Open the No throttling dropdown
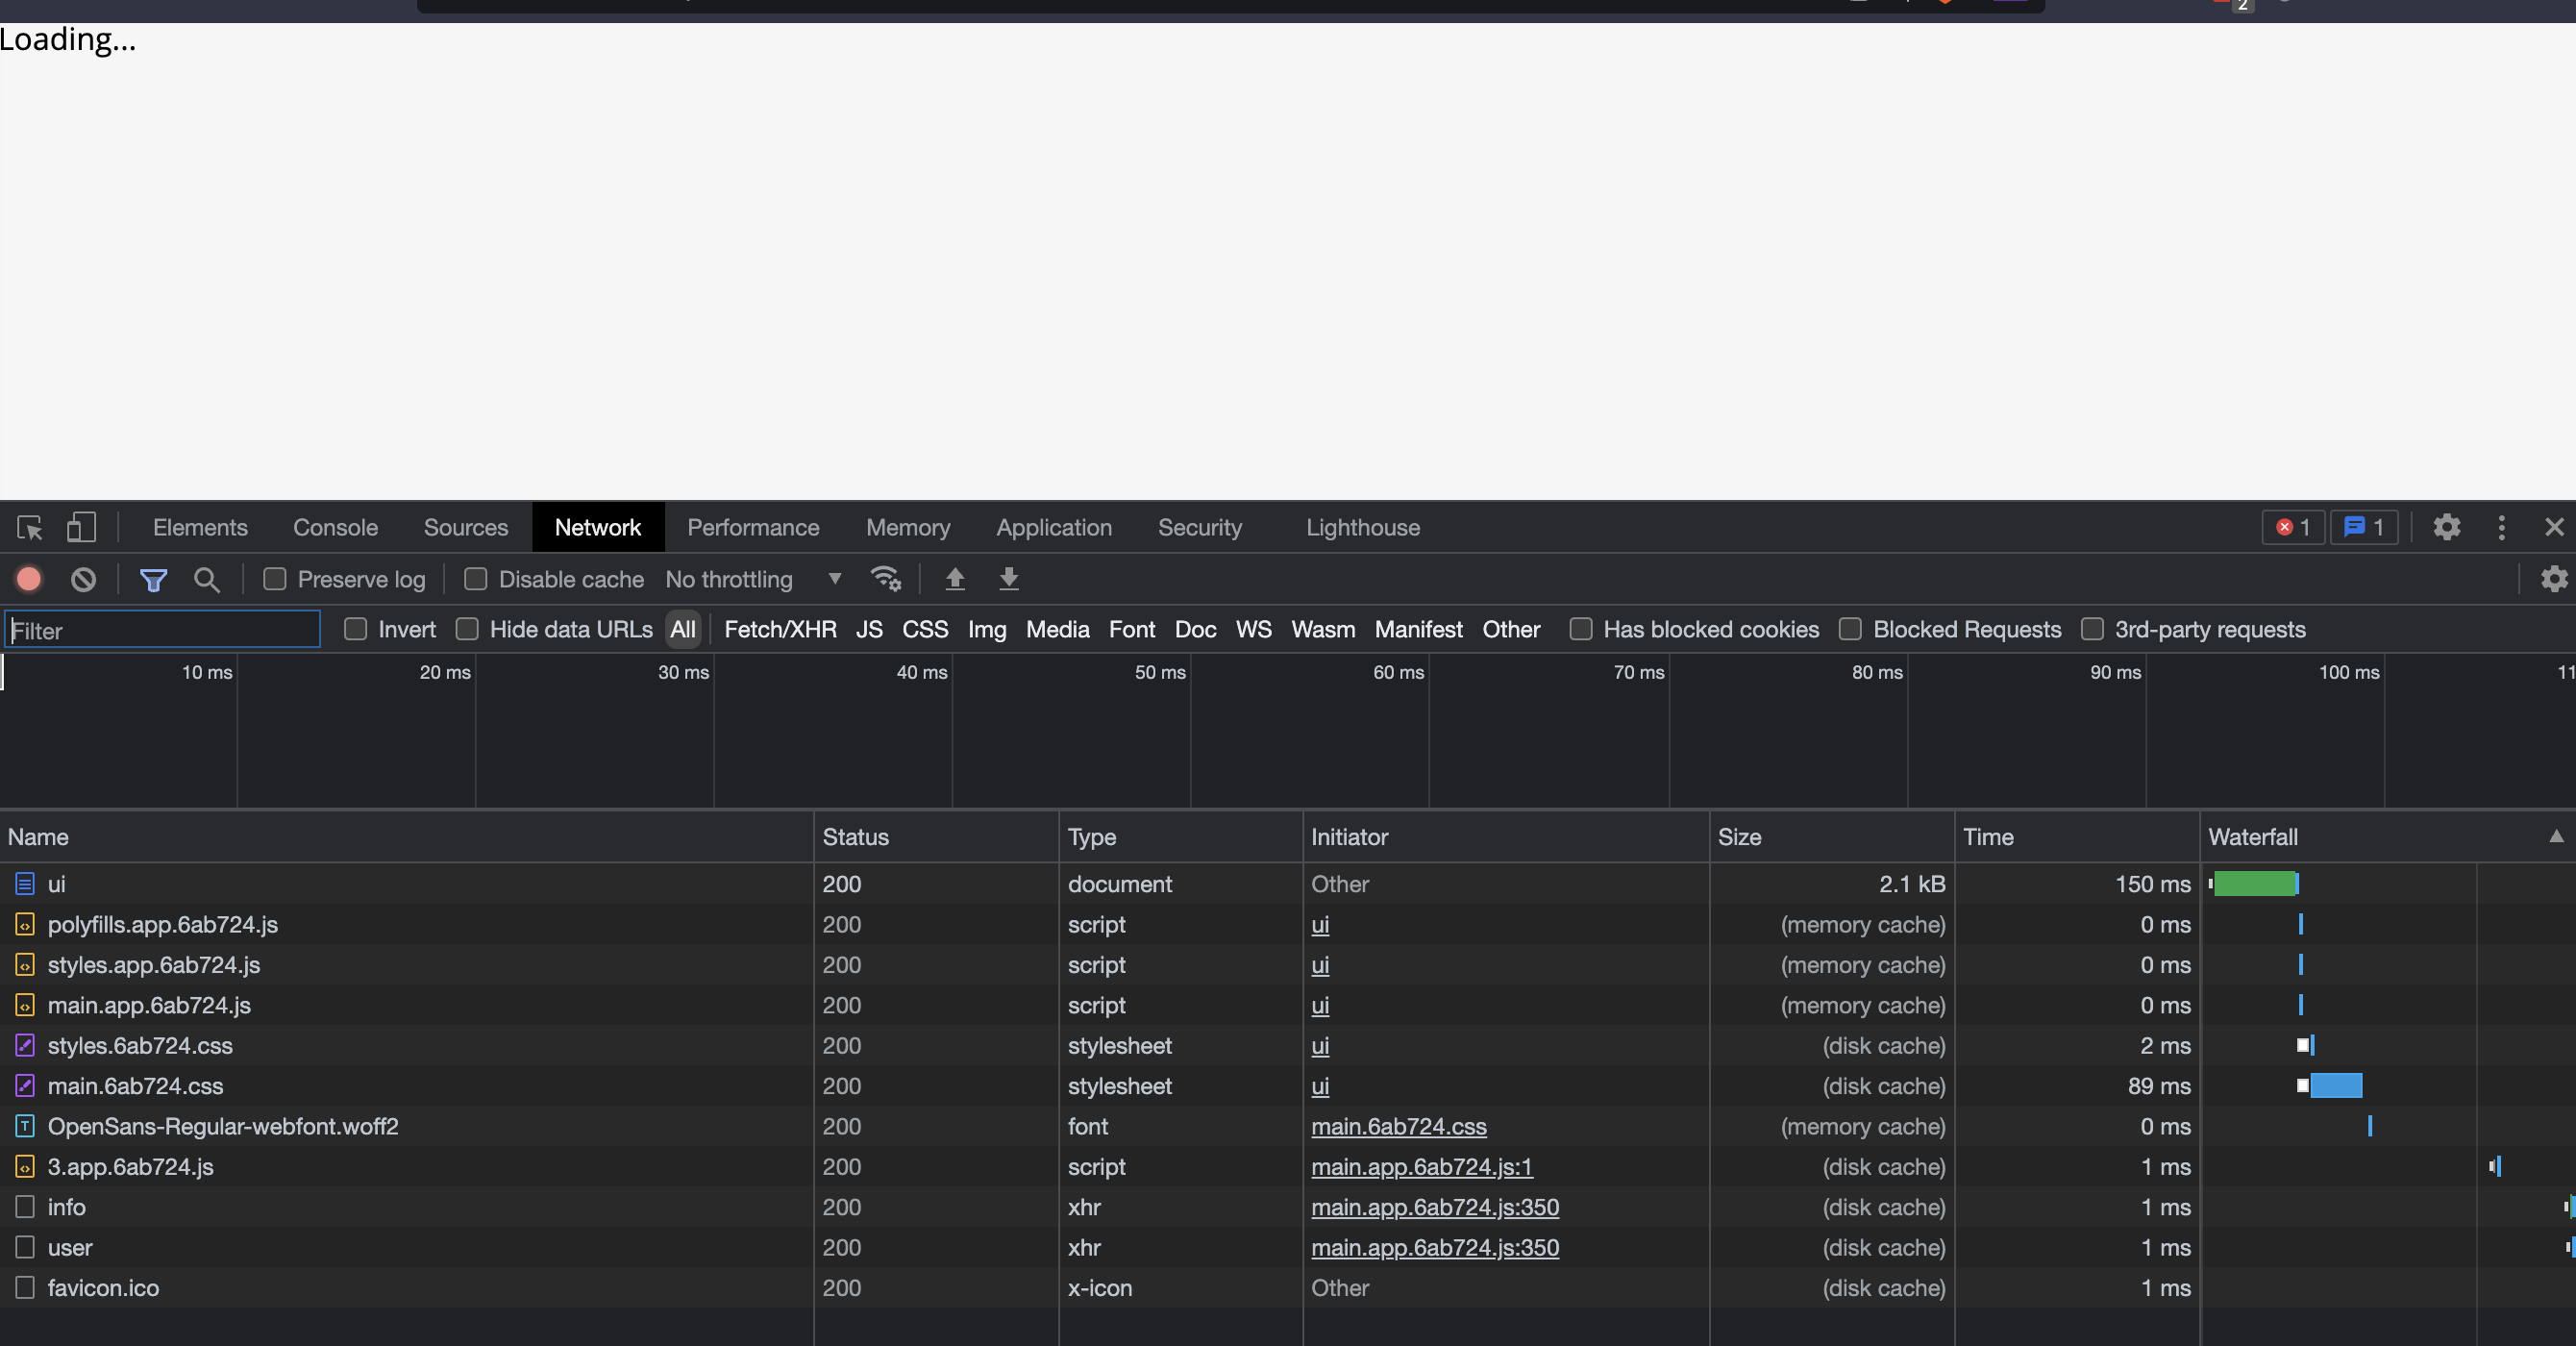The height and width of the screenshot is (1346, 2576). [x=754, y=579]
